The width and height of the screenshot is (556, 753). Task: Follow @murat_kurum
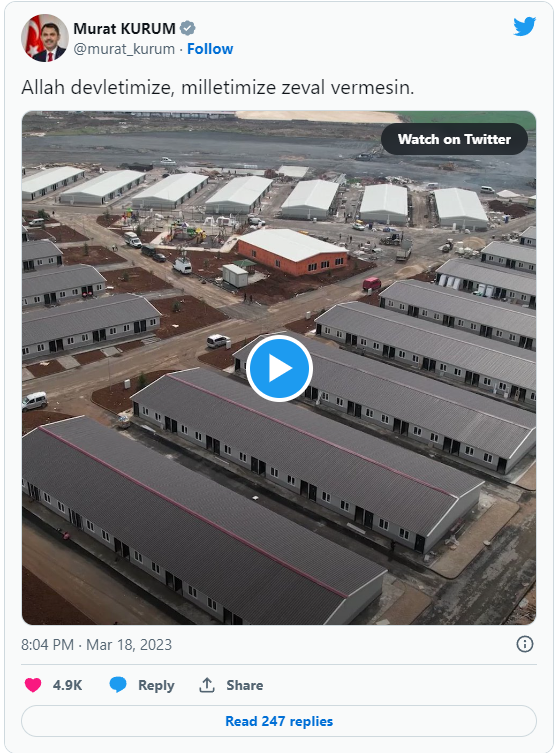click(x=210, y=49)
